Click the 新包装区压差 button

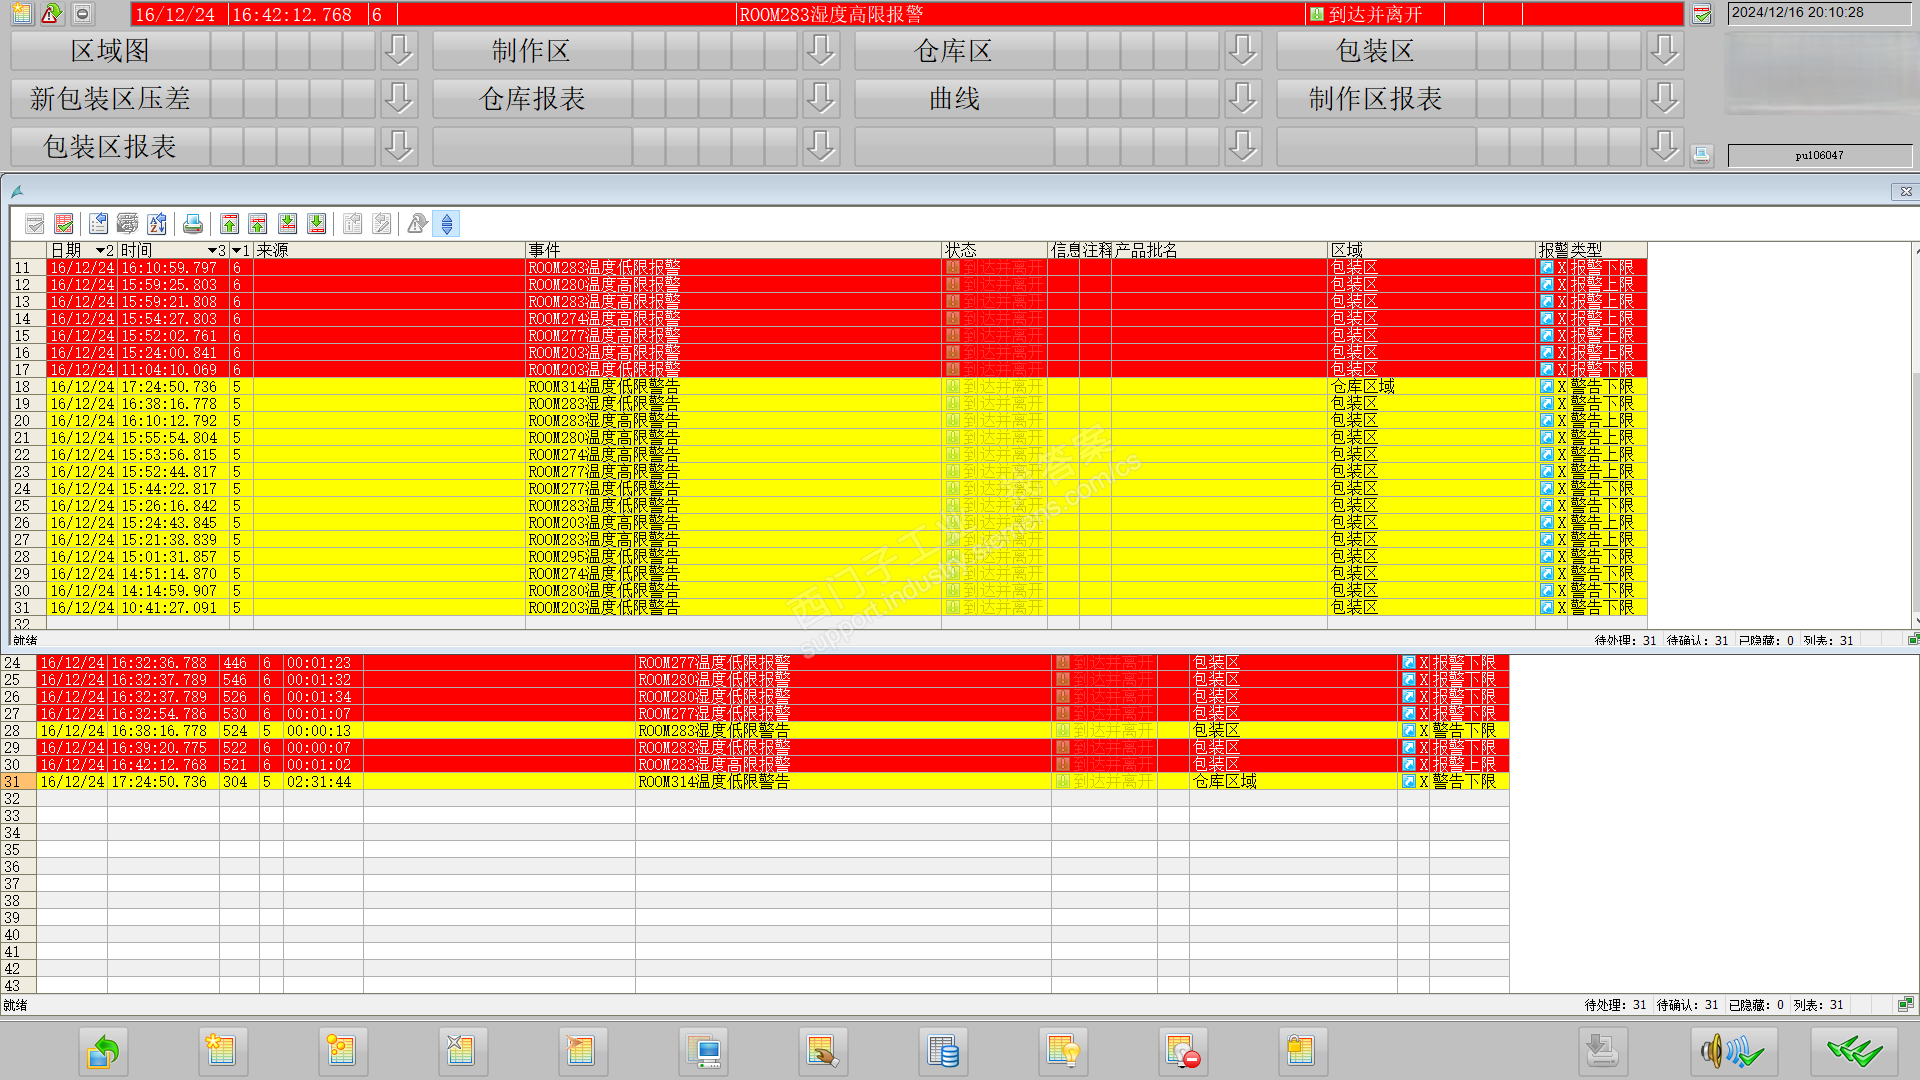point(110,98)
